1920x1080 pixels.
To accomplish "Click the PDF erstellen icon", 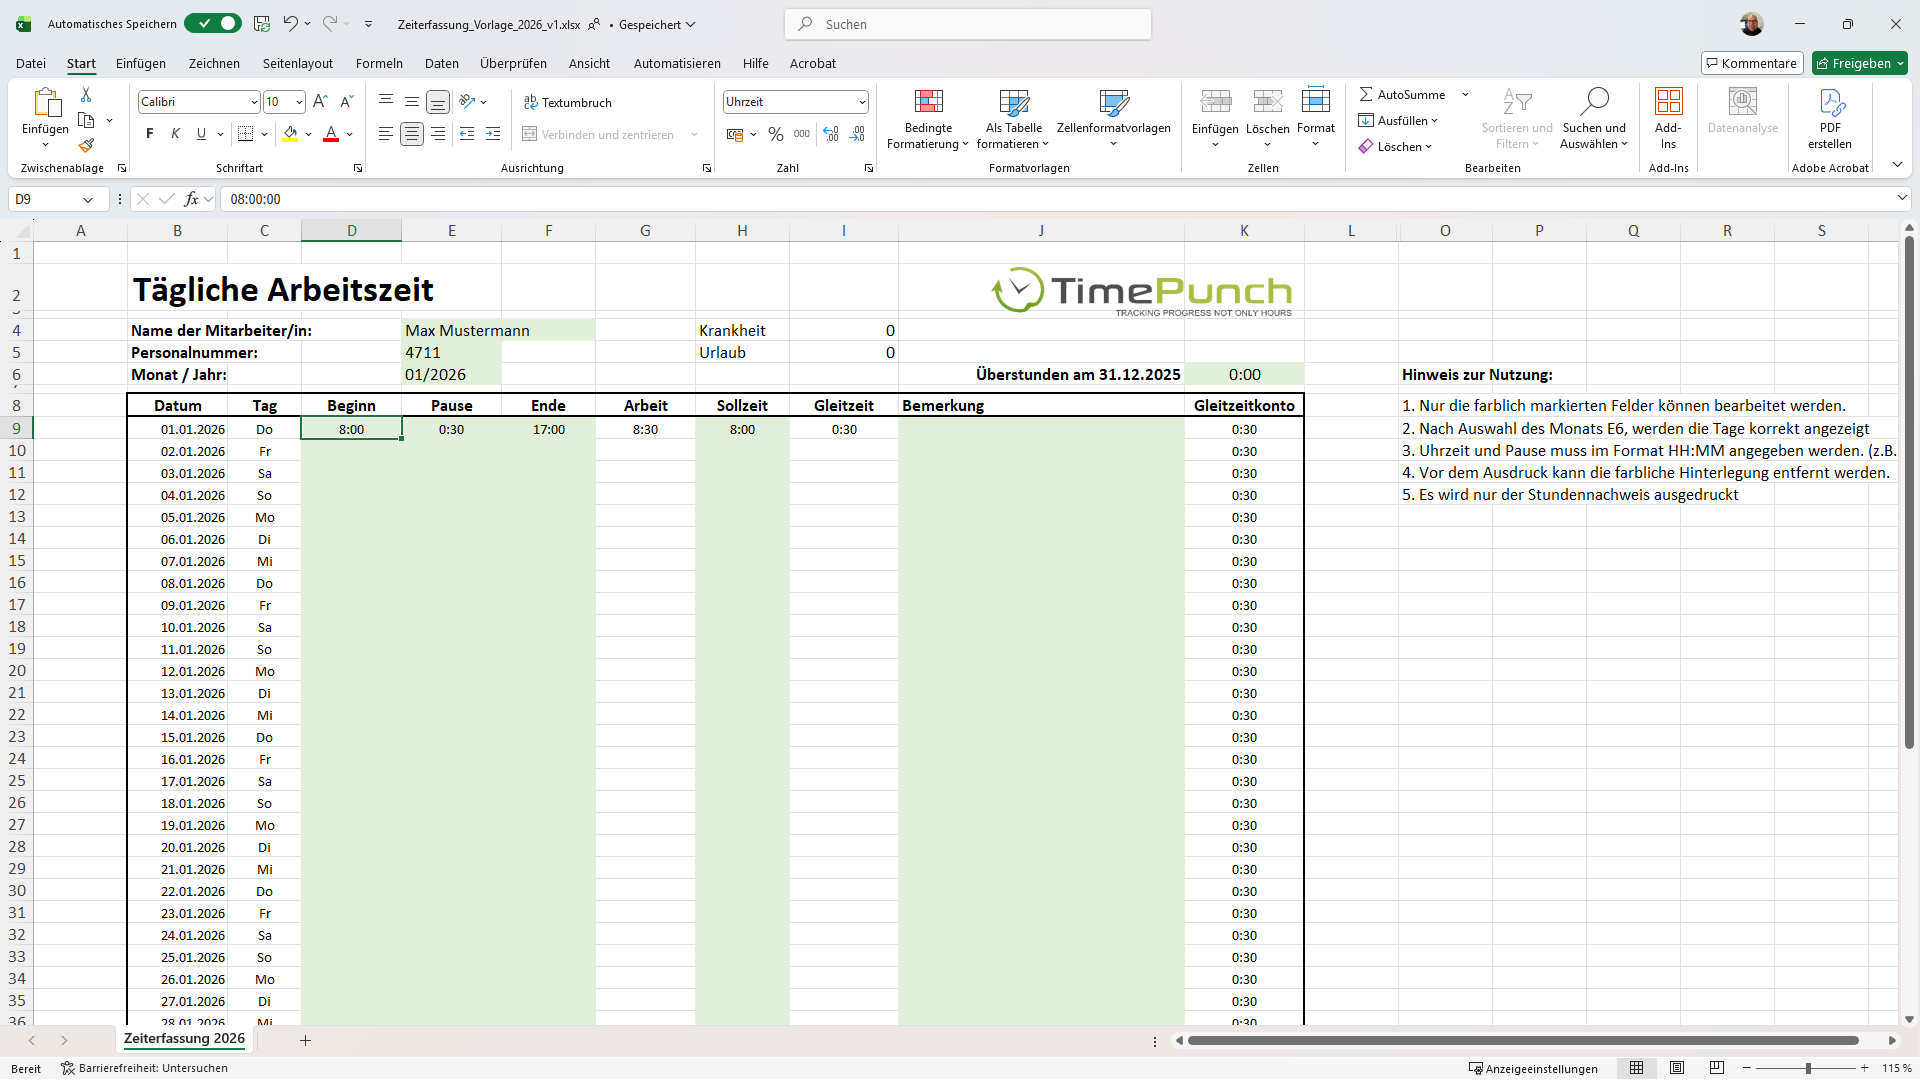I will 1830,102.
